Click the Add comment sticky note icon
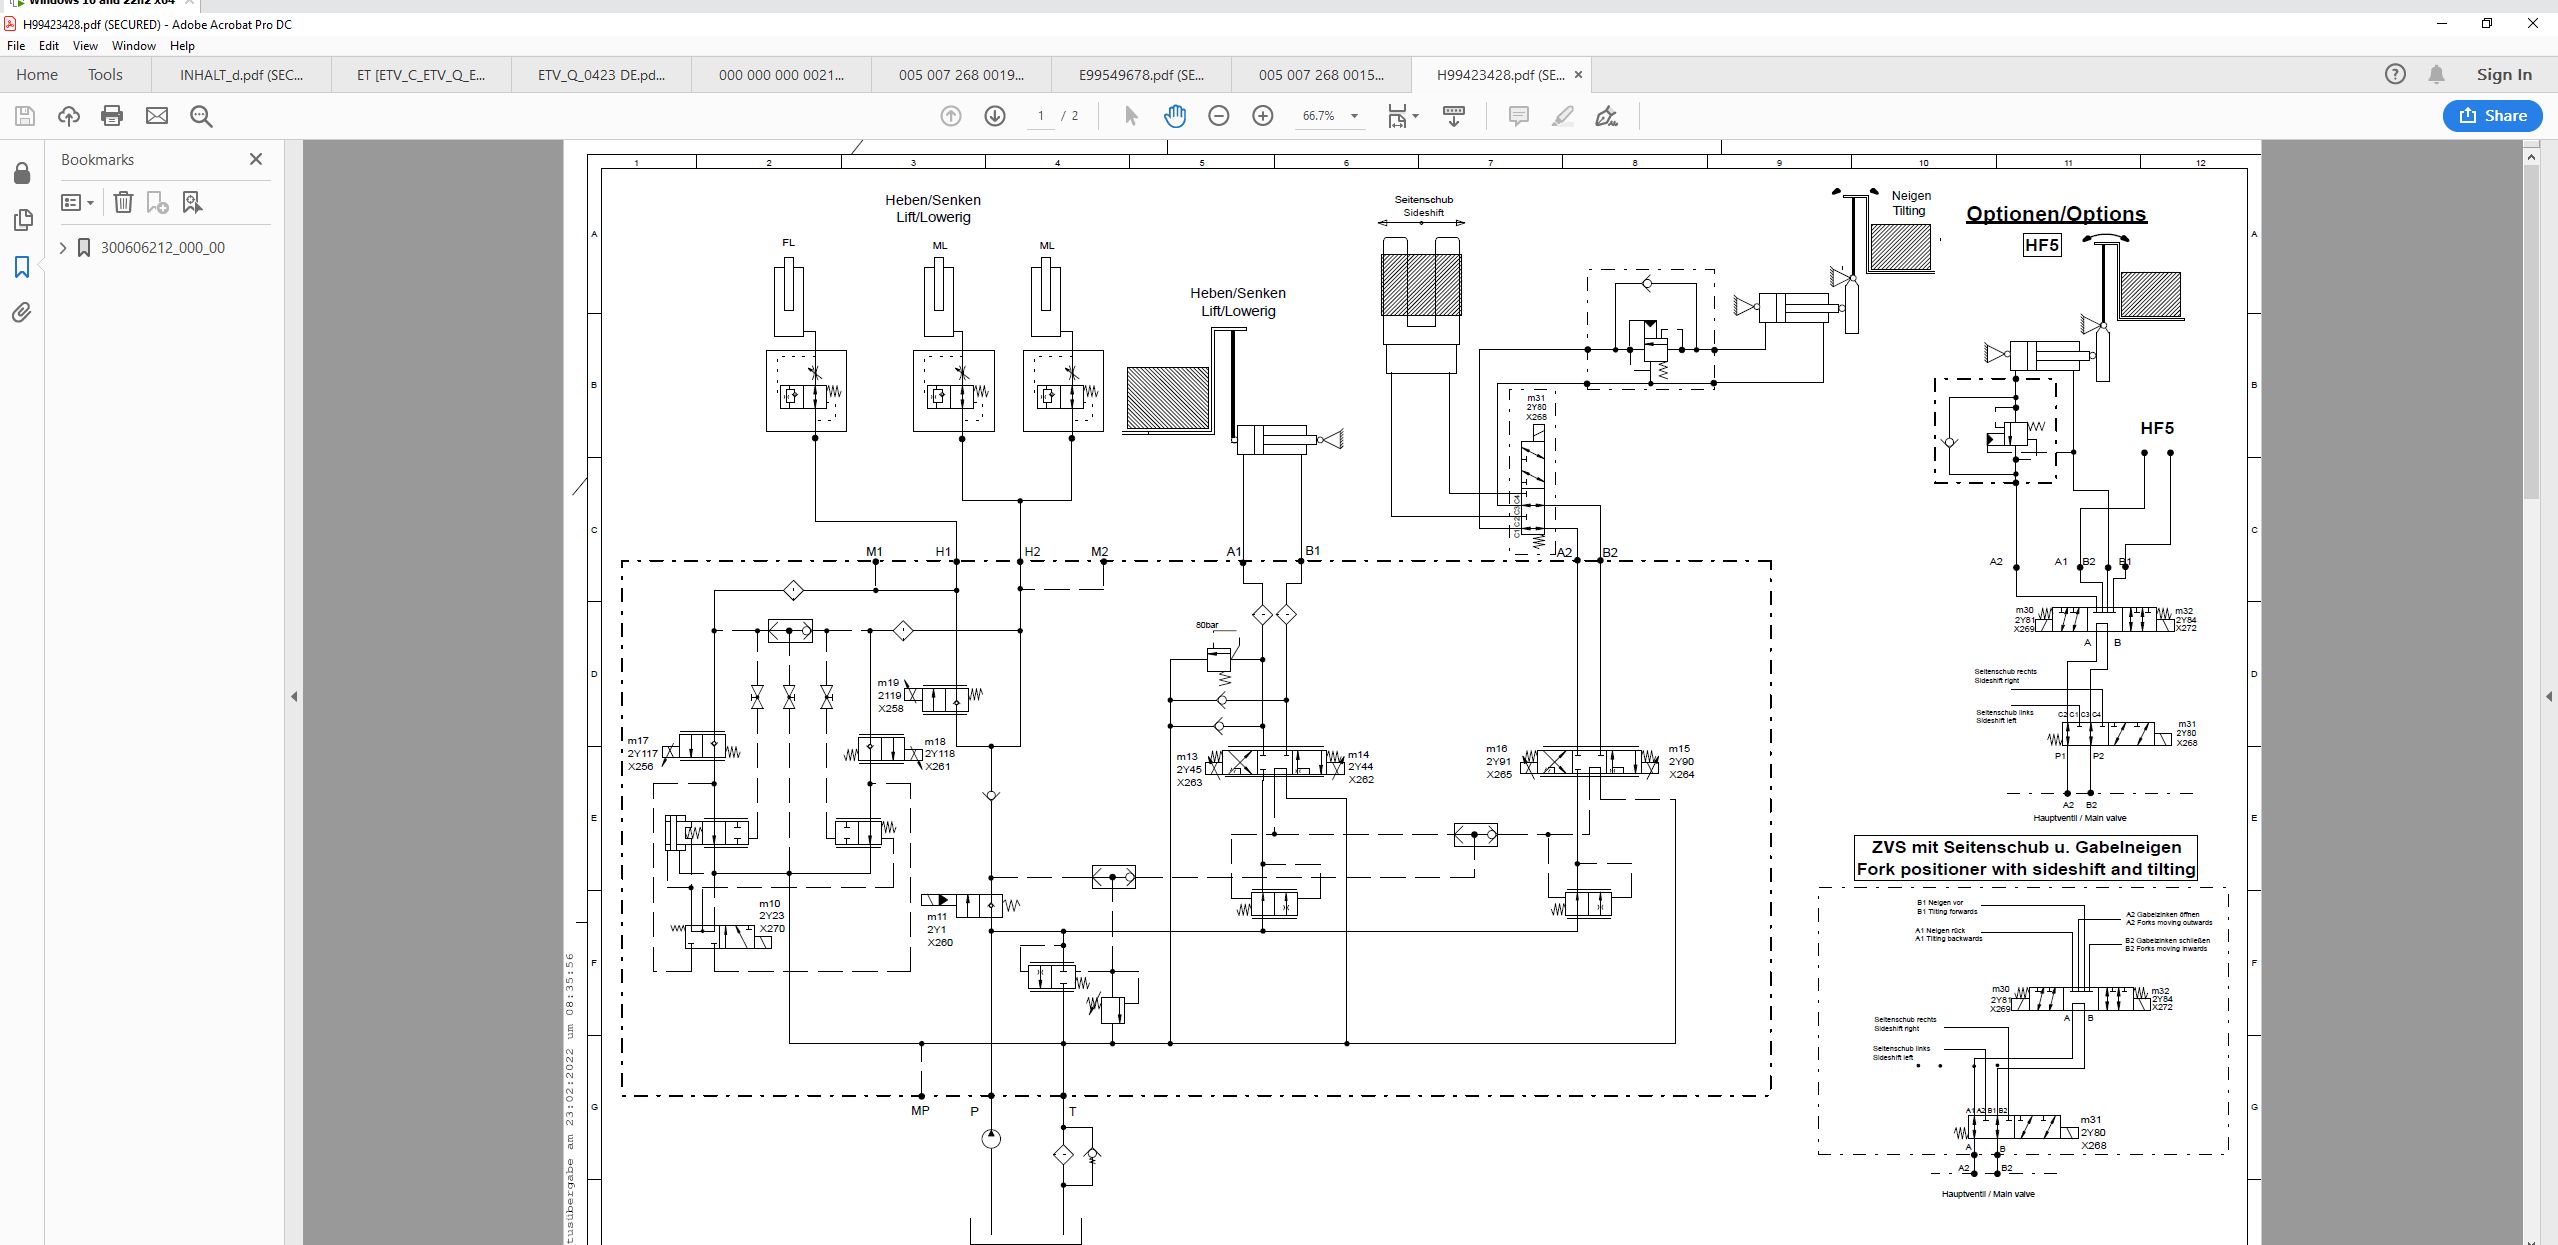The width and height of the screenshot is (2558, 1245). (x=1518, y=116)
